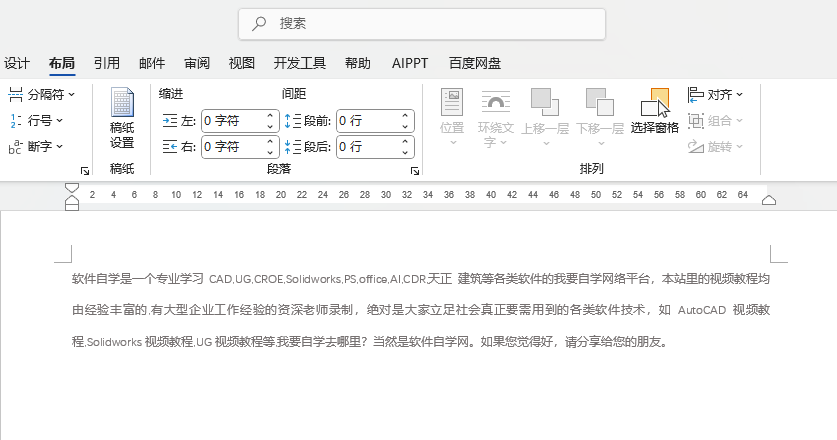Increase the right indent with up arrow

[x=270, y=141]
